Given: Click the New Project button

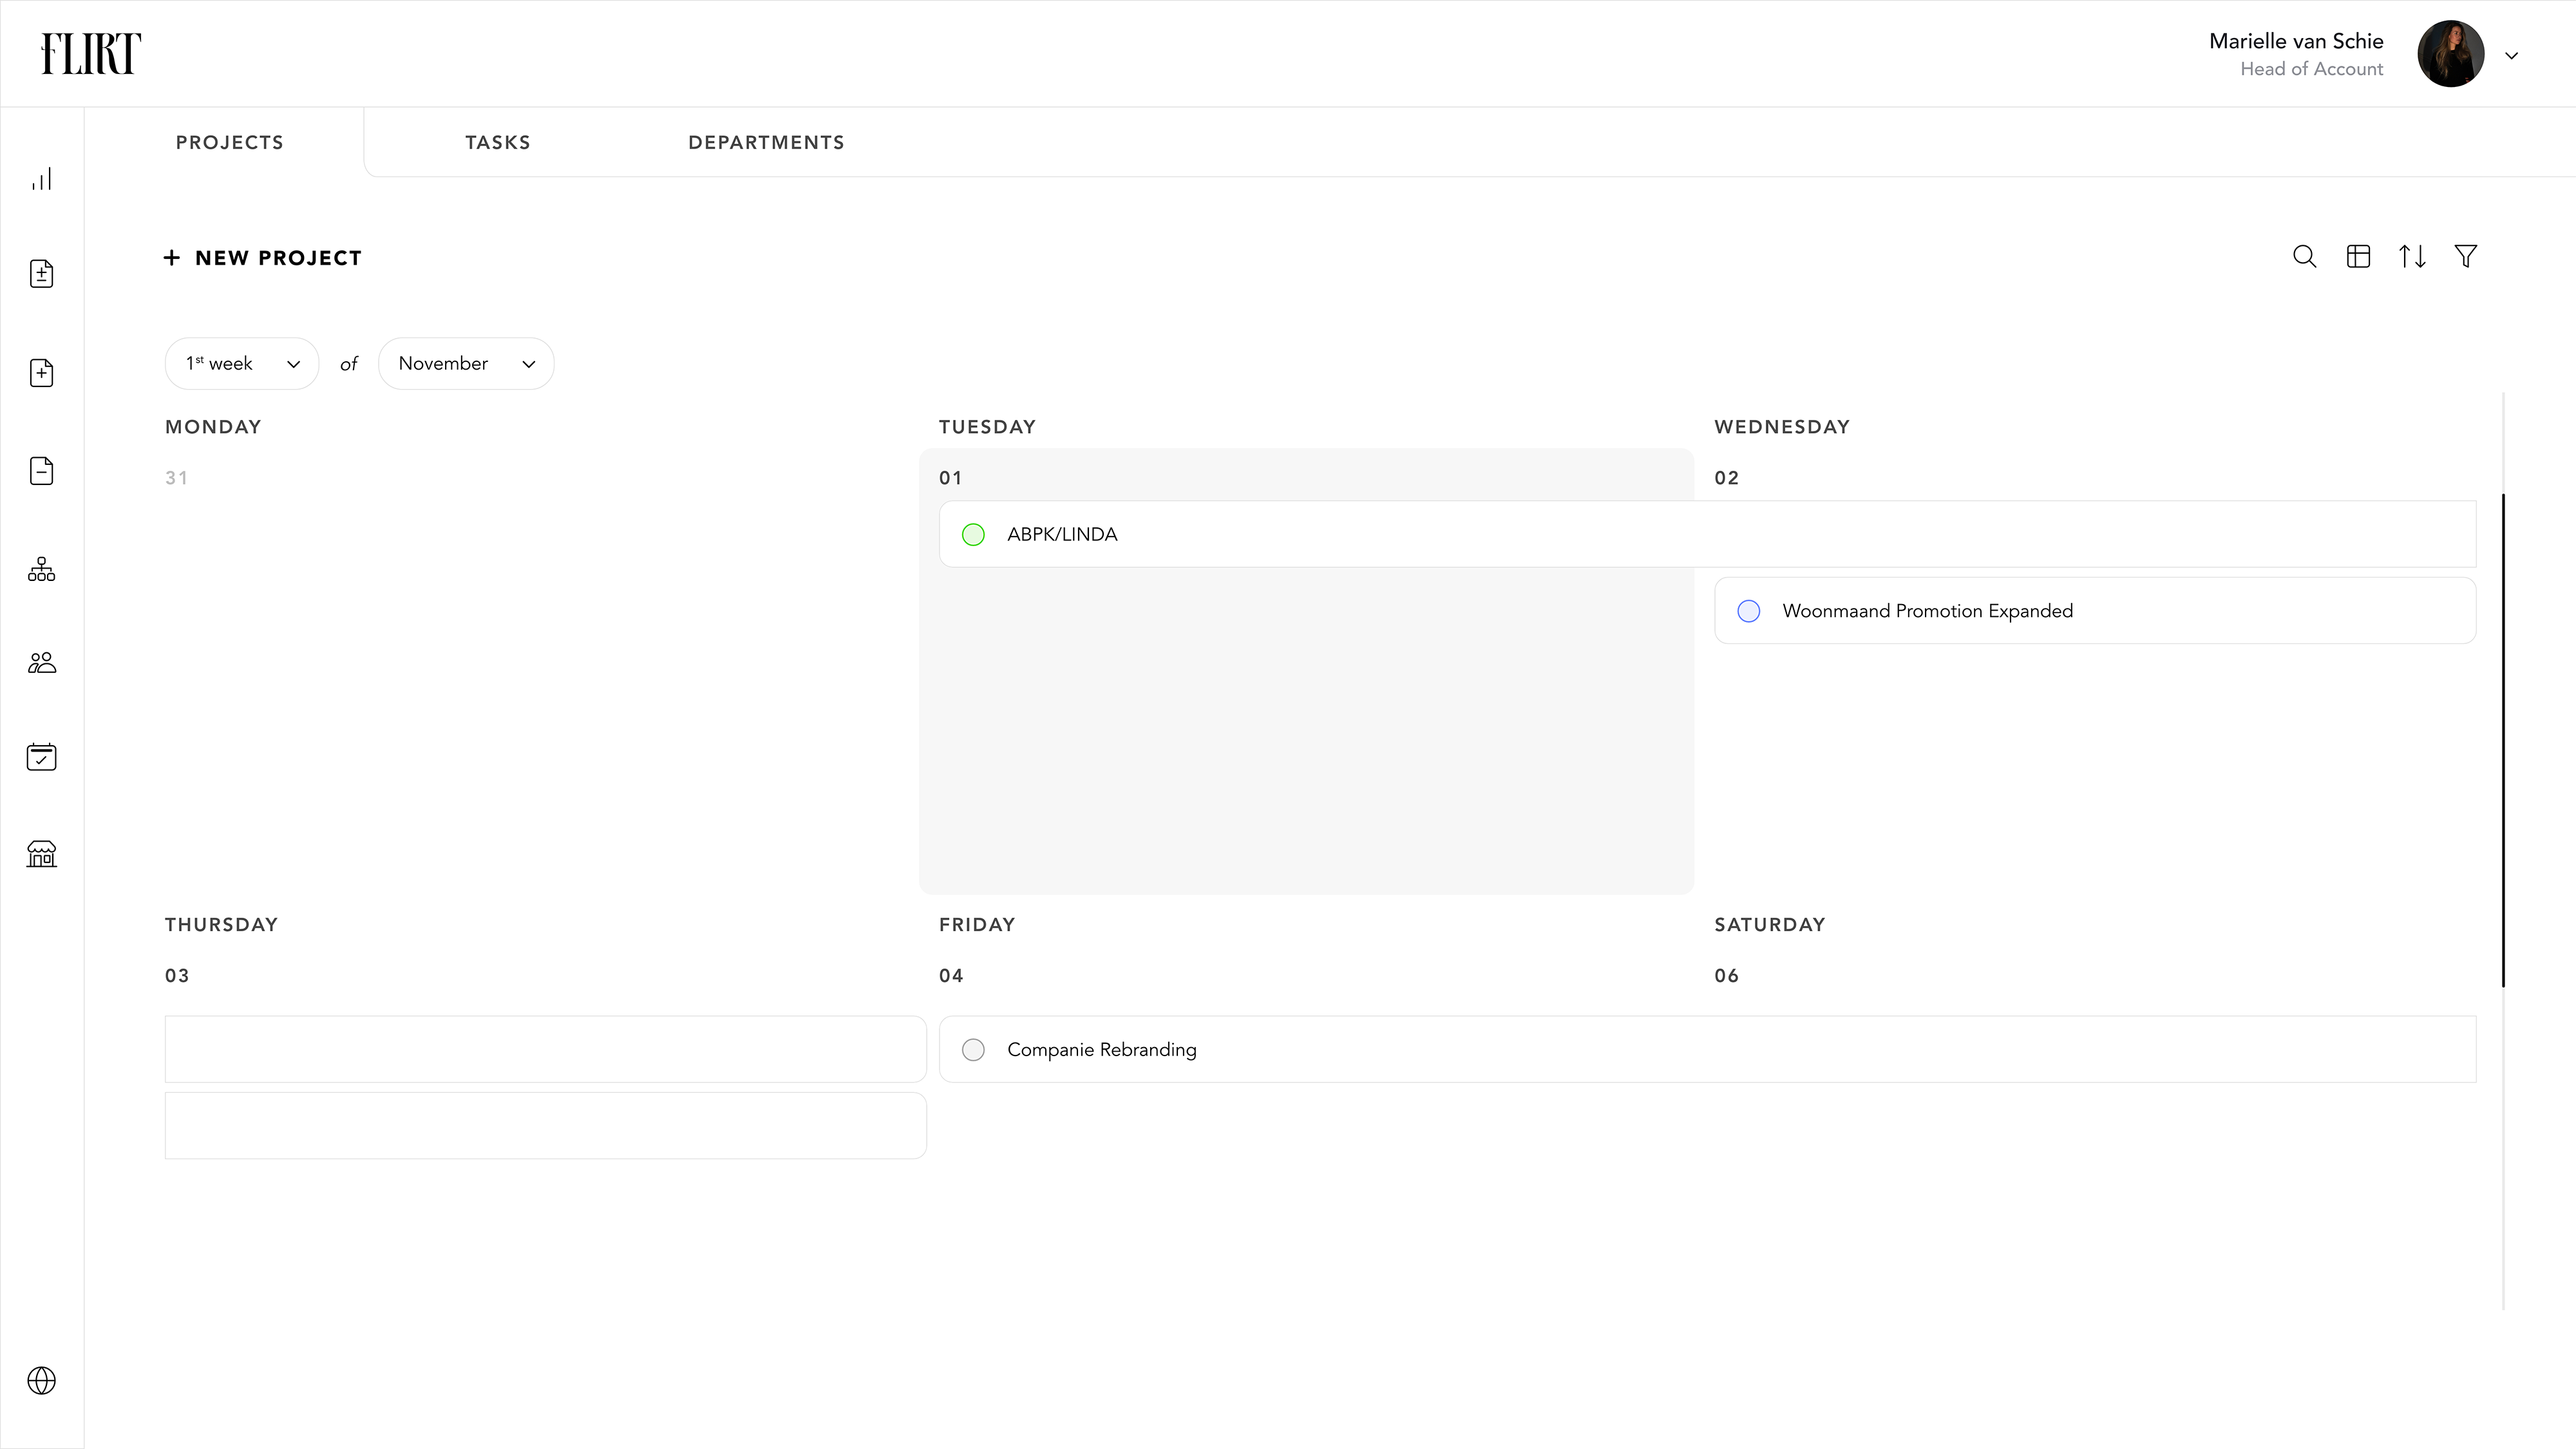Looking at the screenshot, I should click(x=263, y=258).
